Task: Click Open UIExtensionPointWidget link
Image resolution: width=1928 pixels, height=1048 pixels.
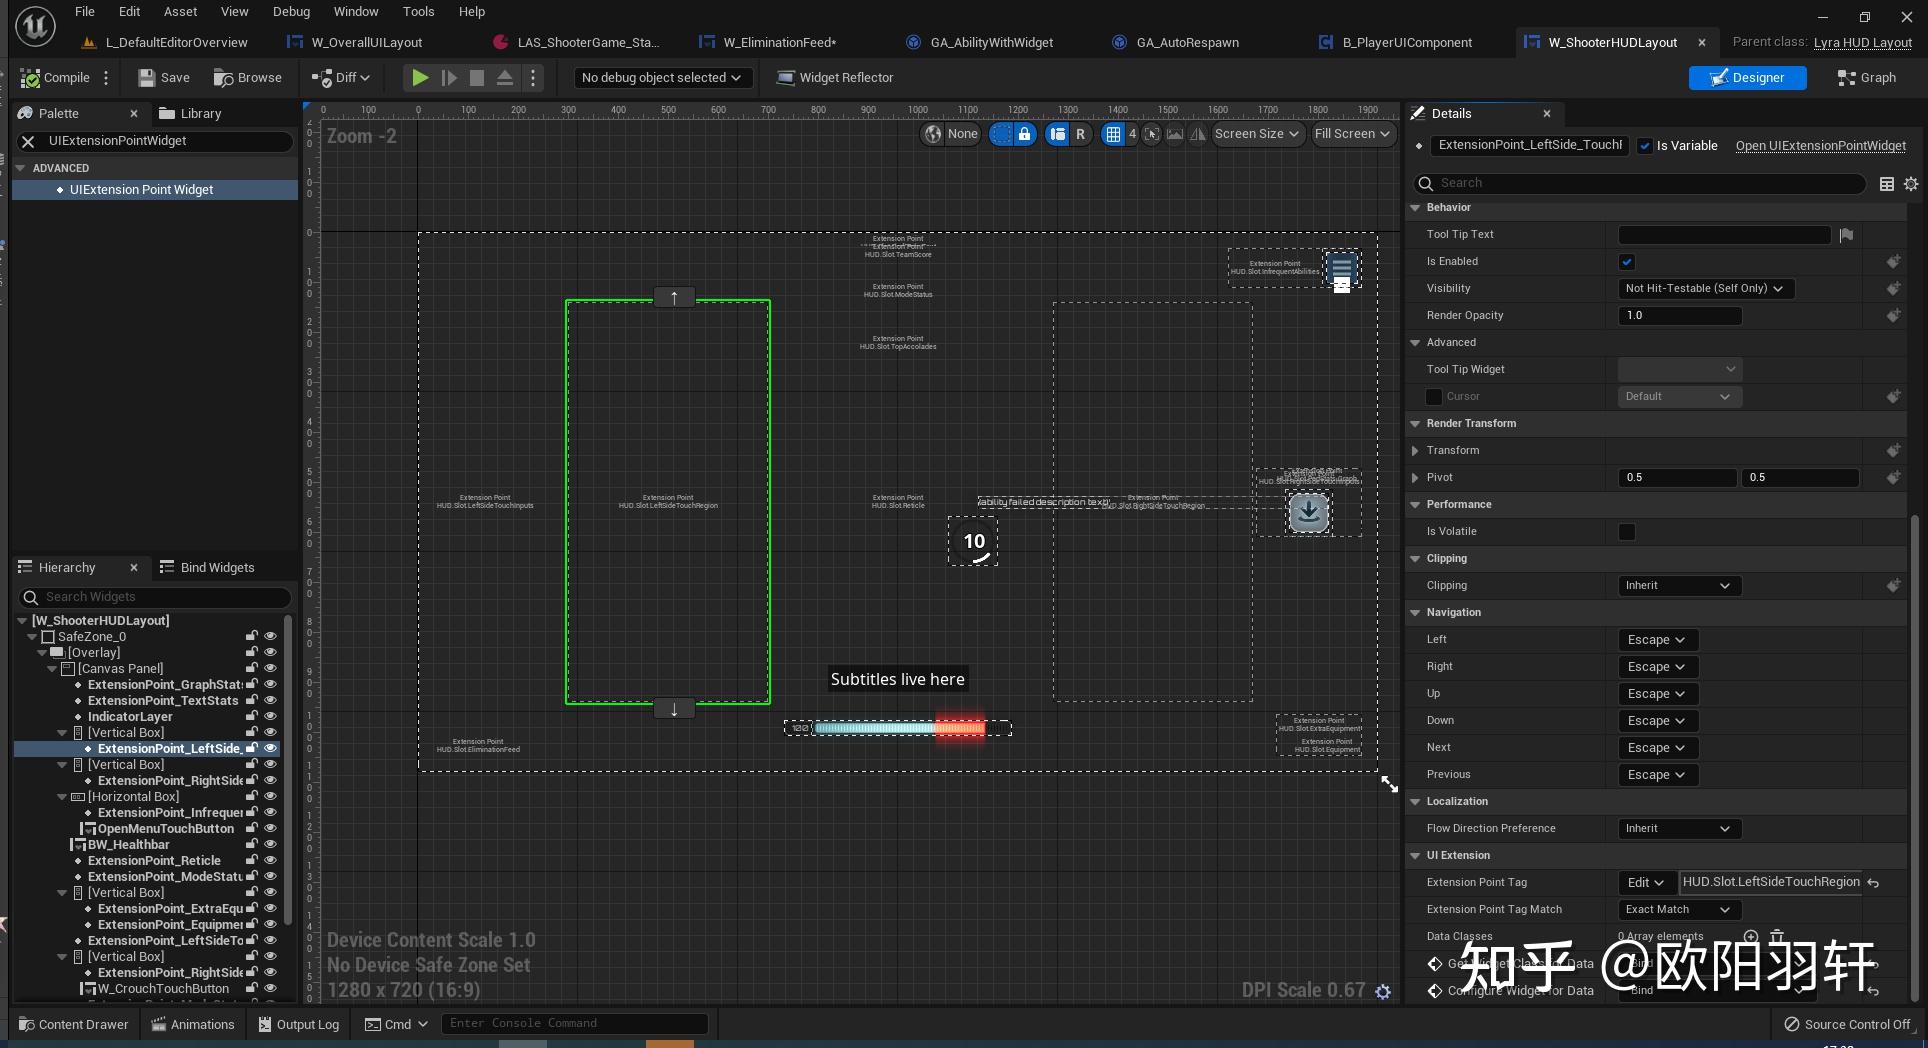Action: pyautogui.click(x=1820, y=146)
